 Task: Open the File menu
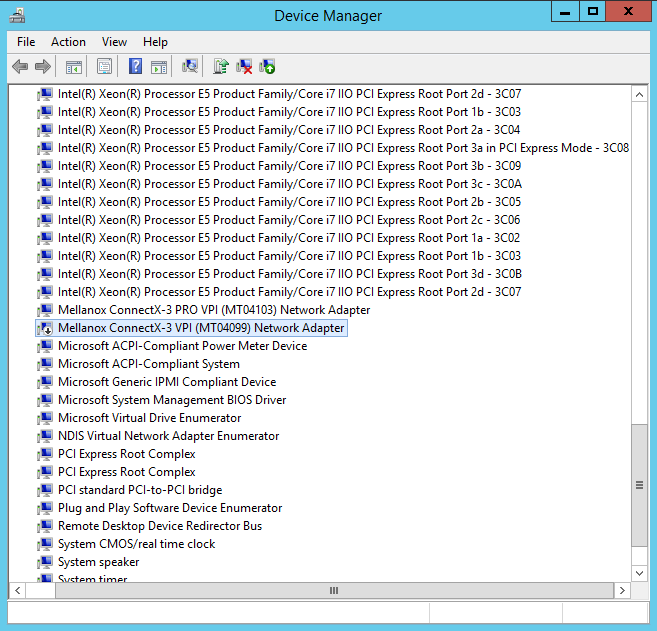pyautogui.click(x=26, y=42)
